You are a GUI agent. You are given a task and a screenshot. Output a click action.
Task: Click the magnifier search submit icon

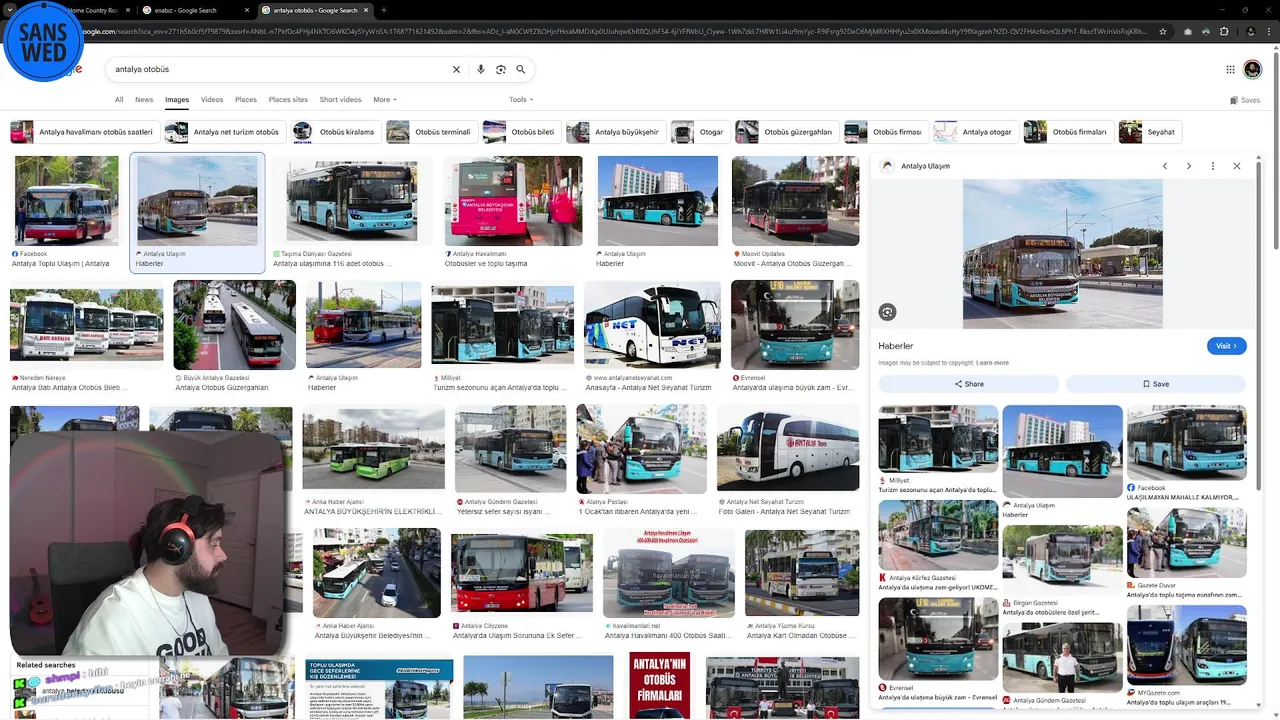(x=521, y=70)
